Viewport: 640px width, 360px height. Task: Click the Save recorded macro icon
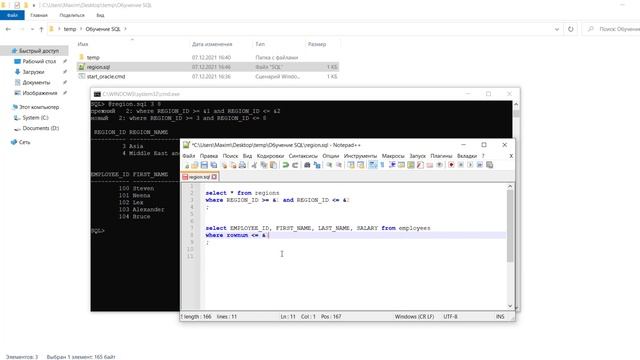489,165
